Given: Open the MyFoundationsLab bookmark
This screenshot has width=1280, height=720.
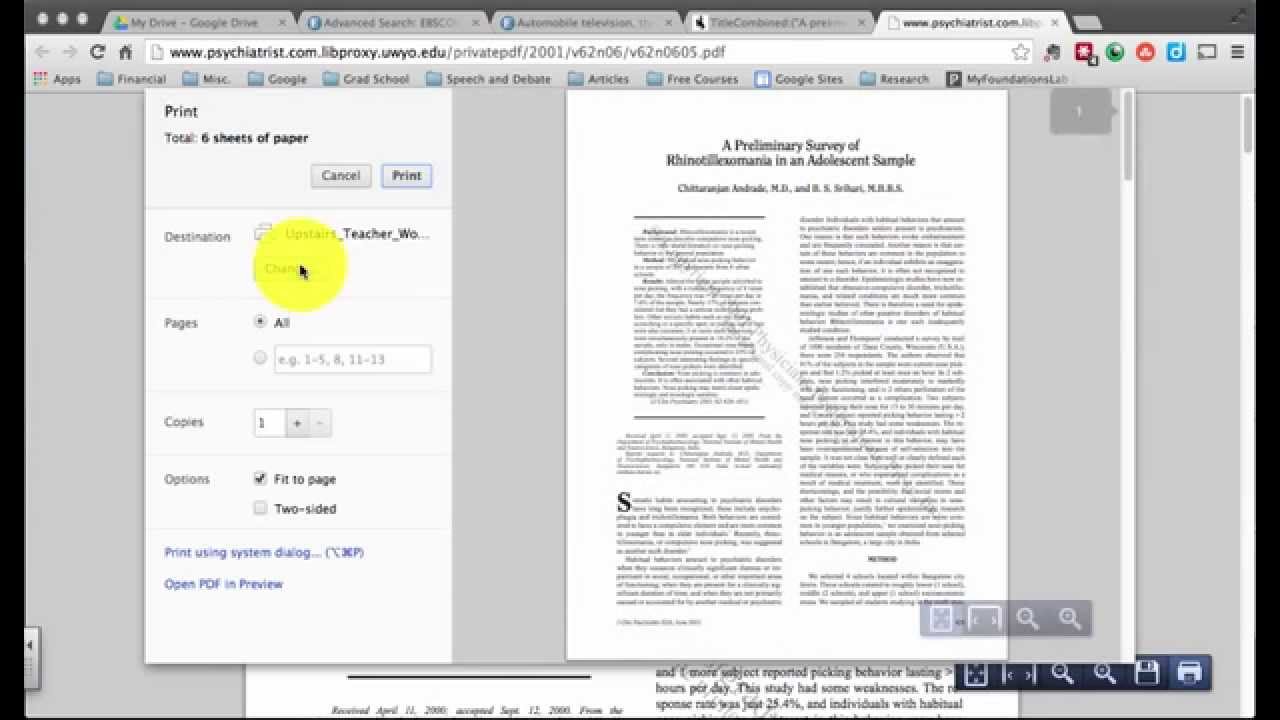Looking at the screenshot, I should pyautogui.click(x=1010, y=79).
